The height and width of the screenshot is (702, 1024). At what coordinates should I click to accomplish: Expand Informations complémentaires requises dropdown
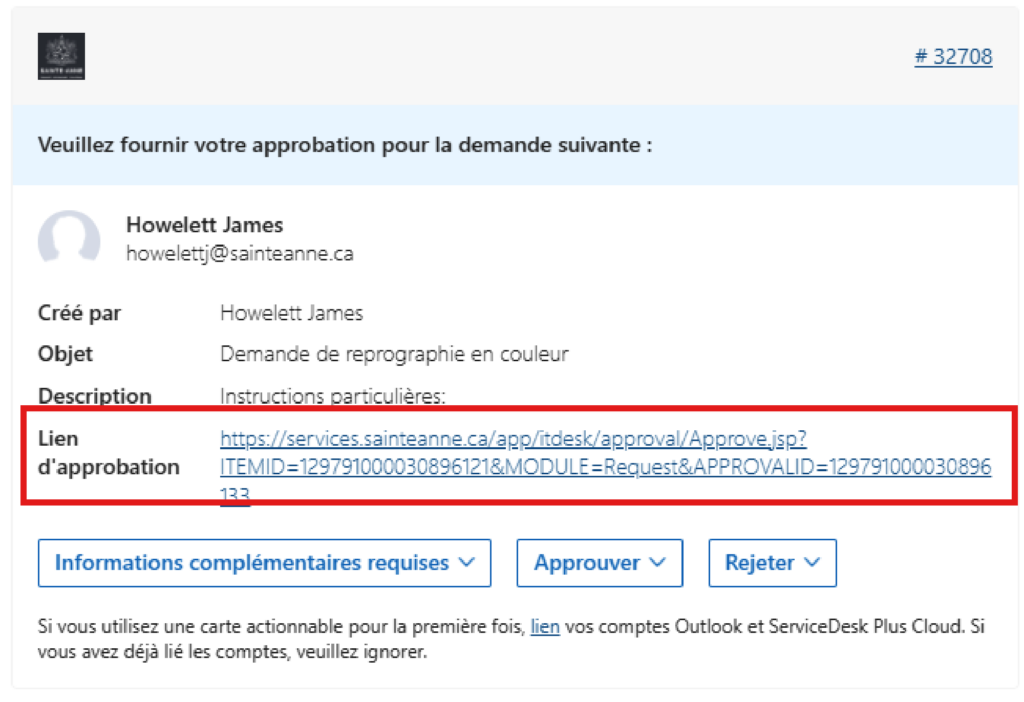tap(264, 563)
